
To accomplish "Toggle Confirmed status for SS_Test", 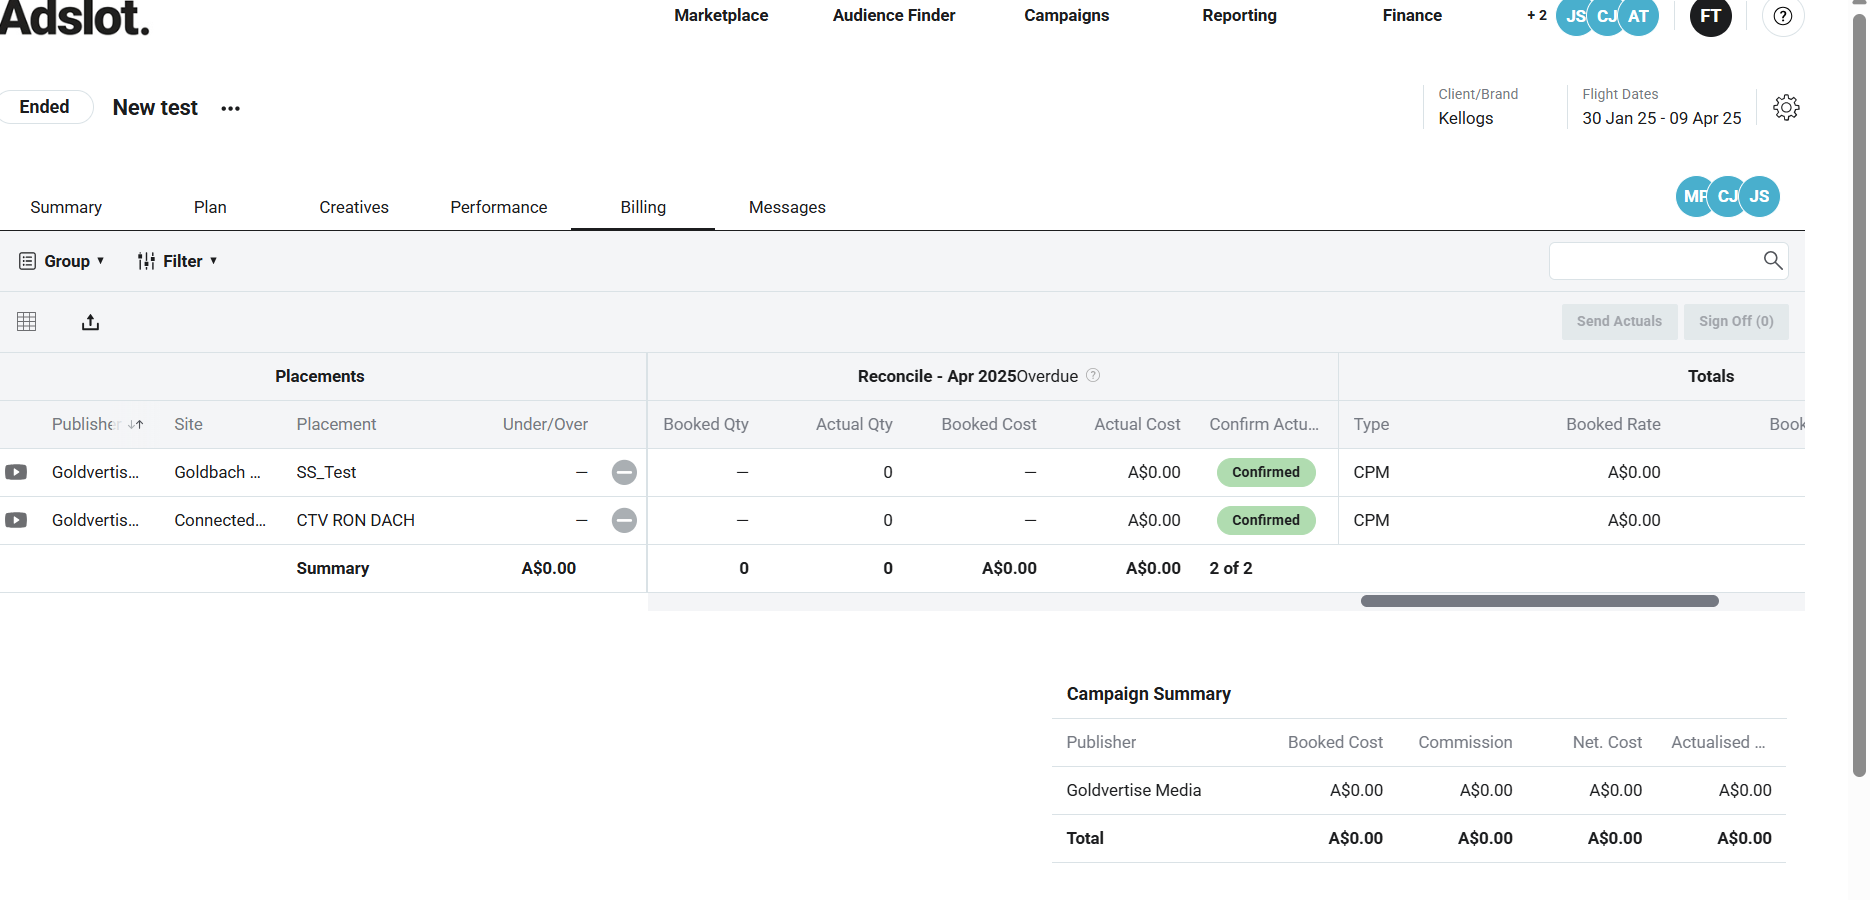I will click(x=1265, y=472).
